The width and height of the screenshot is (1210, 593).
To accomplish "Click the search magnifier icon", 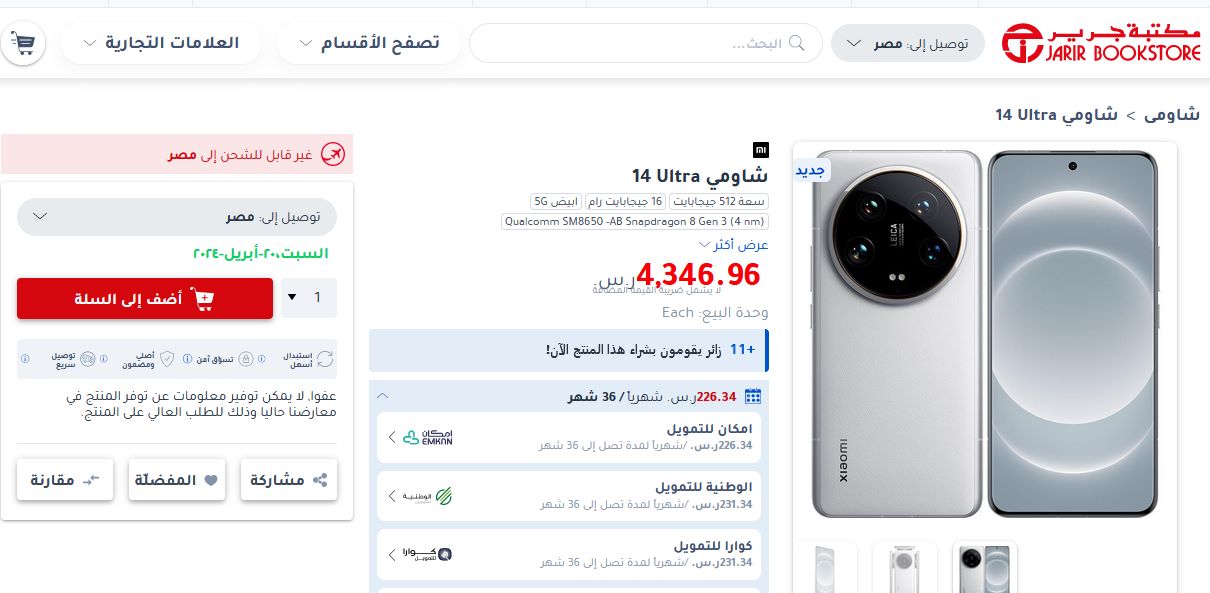I will coord(797,43).
